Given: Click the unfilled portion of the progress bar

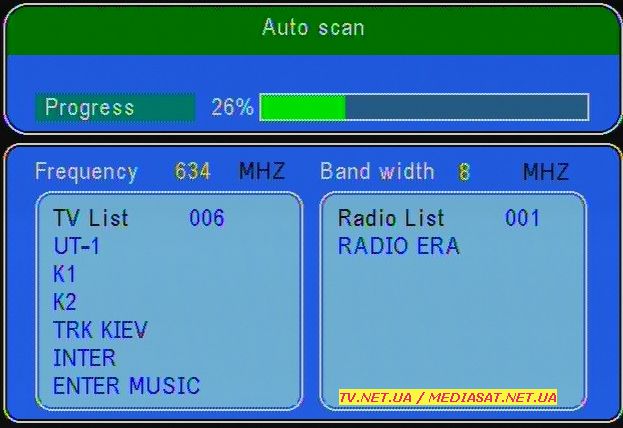Looking at the screenshot, I should coord(465,107).
